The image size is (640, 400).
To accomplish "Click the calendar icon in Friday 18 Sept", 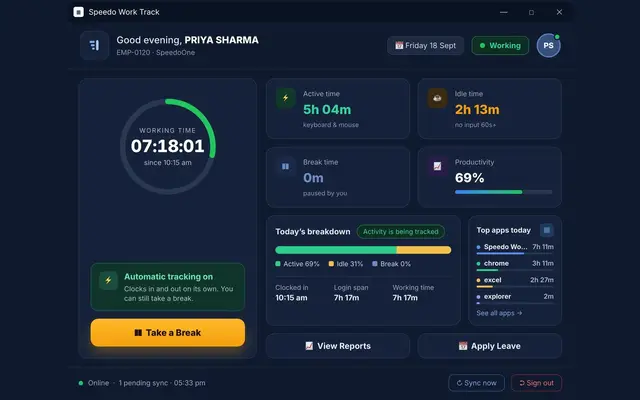I will [399, 45].
